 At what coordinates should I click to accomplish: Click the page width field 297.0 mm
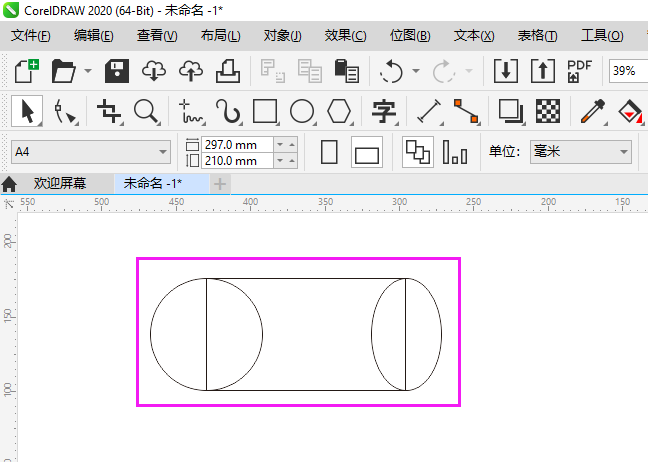(x=237, y=145)
